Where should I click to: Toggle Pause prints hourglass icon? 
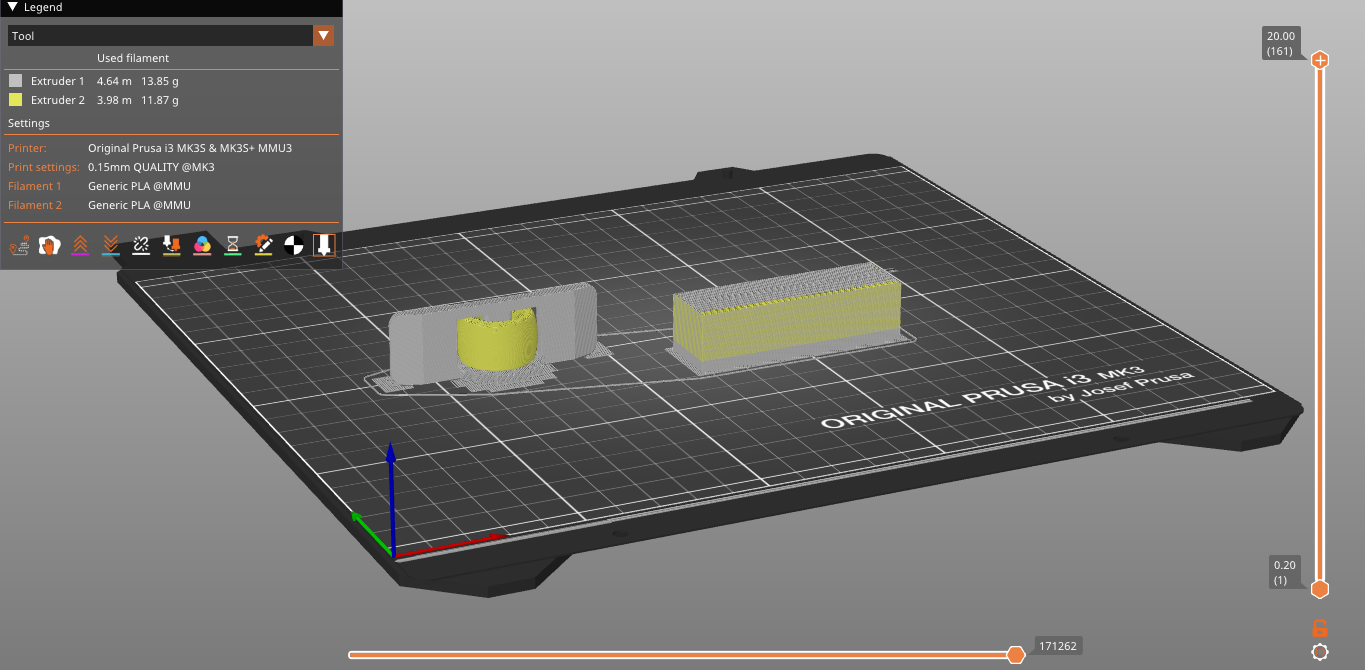pyautogui.click(x=232, y=245)
